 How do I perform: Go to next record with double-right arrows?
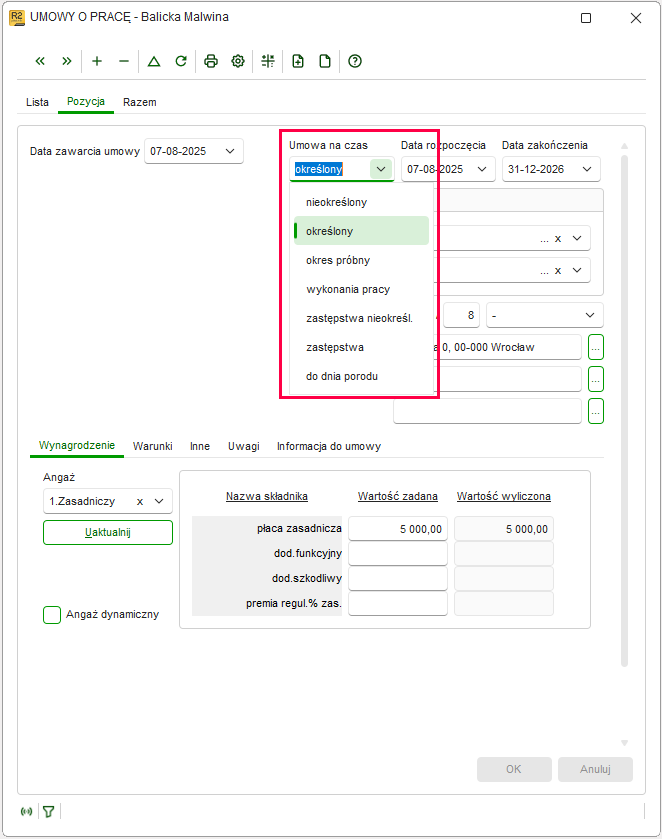[66, 61]
